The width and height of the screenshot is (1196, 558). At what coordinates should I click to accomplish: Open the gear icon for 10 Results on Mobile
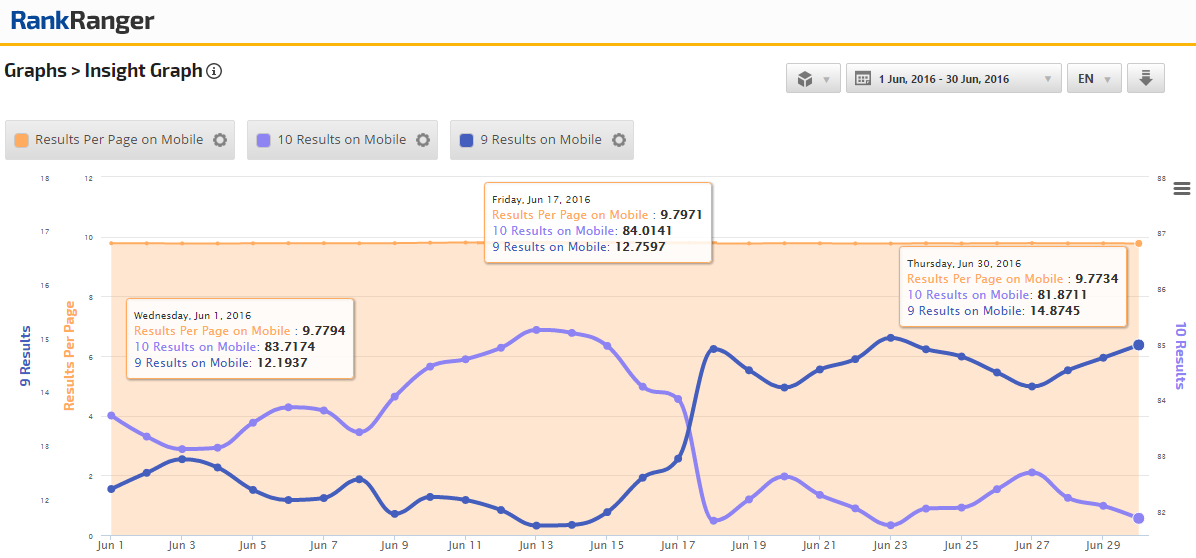pos(423,140)
